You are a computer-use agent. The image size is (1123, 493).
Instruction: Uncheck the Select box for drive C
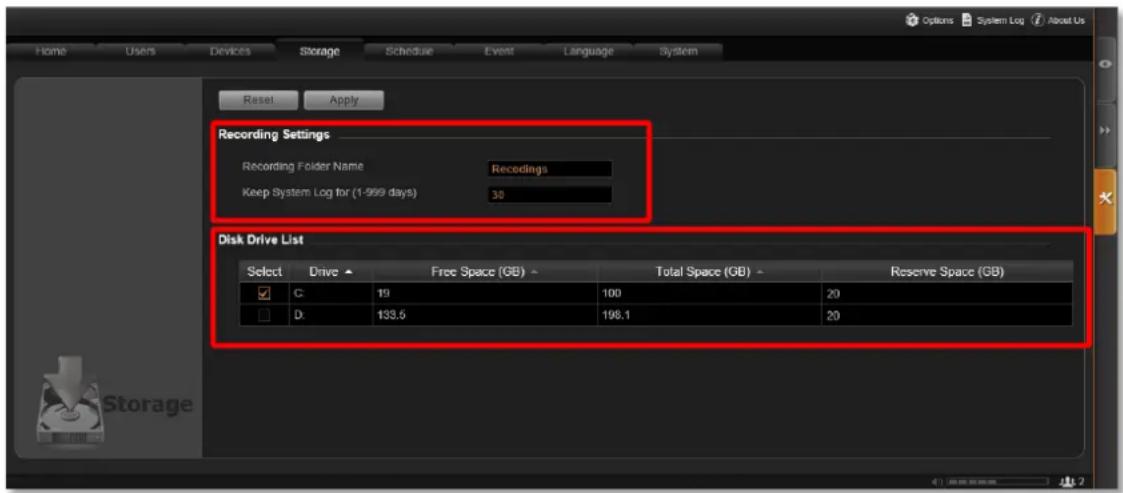[x=264, y=293]
